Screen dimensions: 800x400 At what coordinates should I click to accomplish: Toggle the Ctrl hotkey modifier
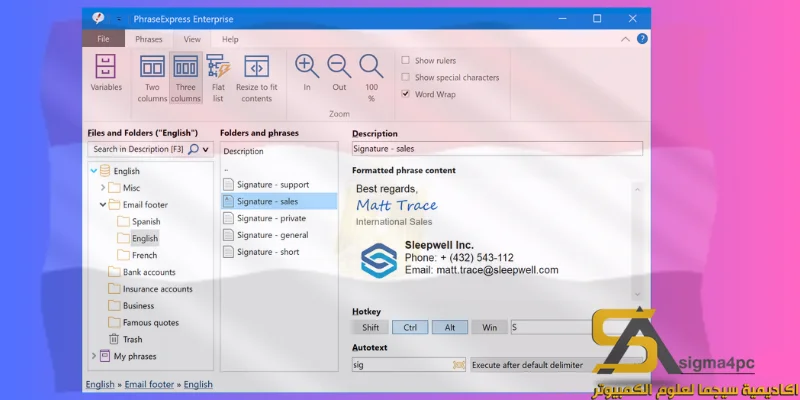click(410, 328)
